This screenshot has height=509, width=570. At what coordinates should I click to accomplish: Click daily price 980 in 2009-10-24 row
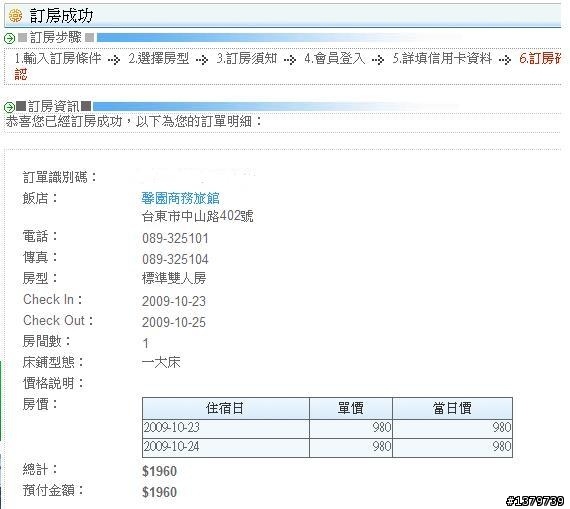(x=453, y=447)
